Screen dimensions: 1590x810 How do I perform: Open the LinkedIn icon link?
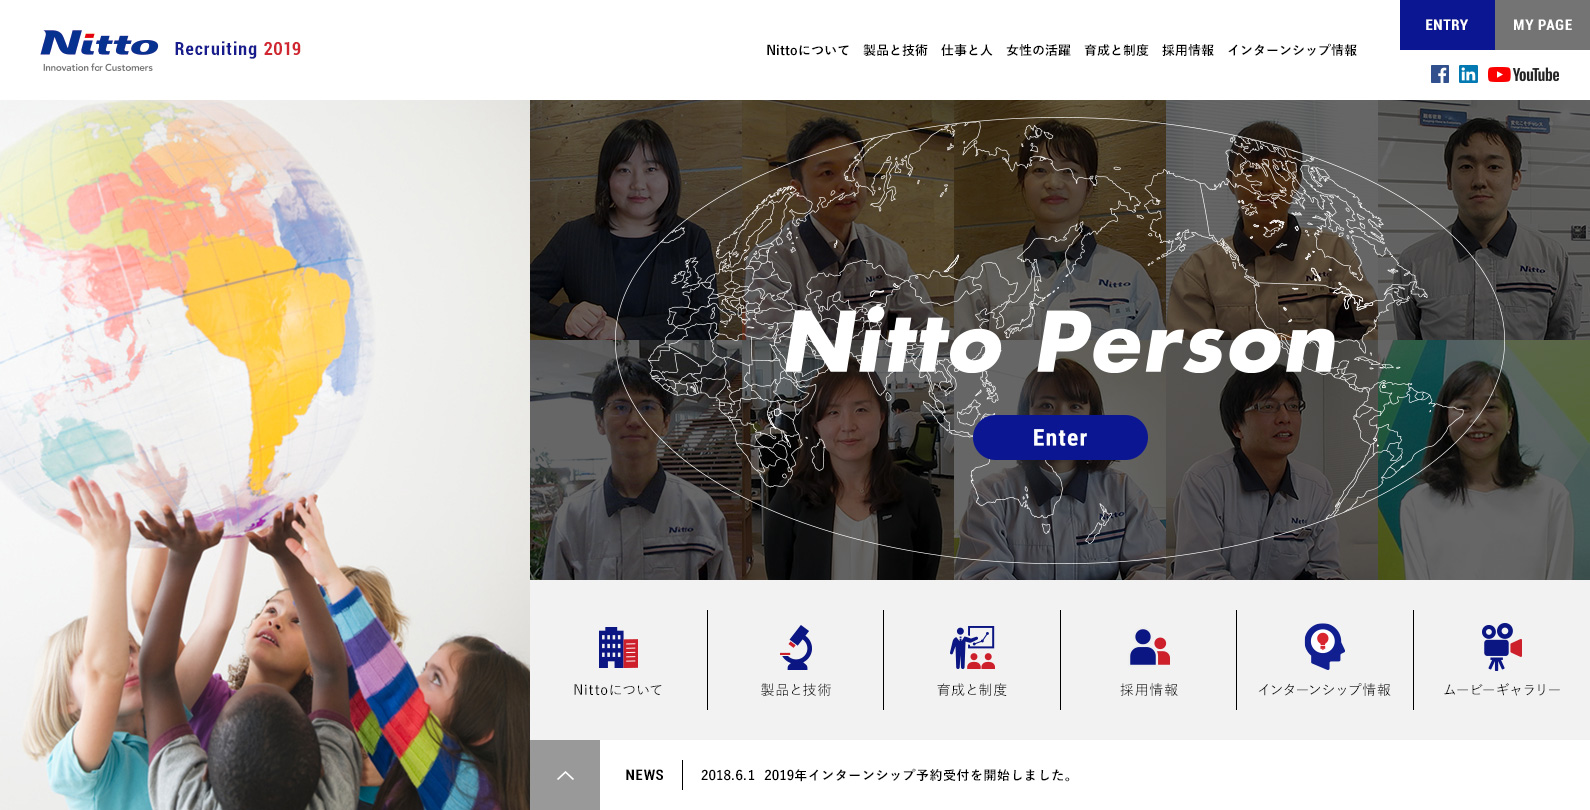click(x=1468, y=74)
